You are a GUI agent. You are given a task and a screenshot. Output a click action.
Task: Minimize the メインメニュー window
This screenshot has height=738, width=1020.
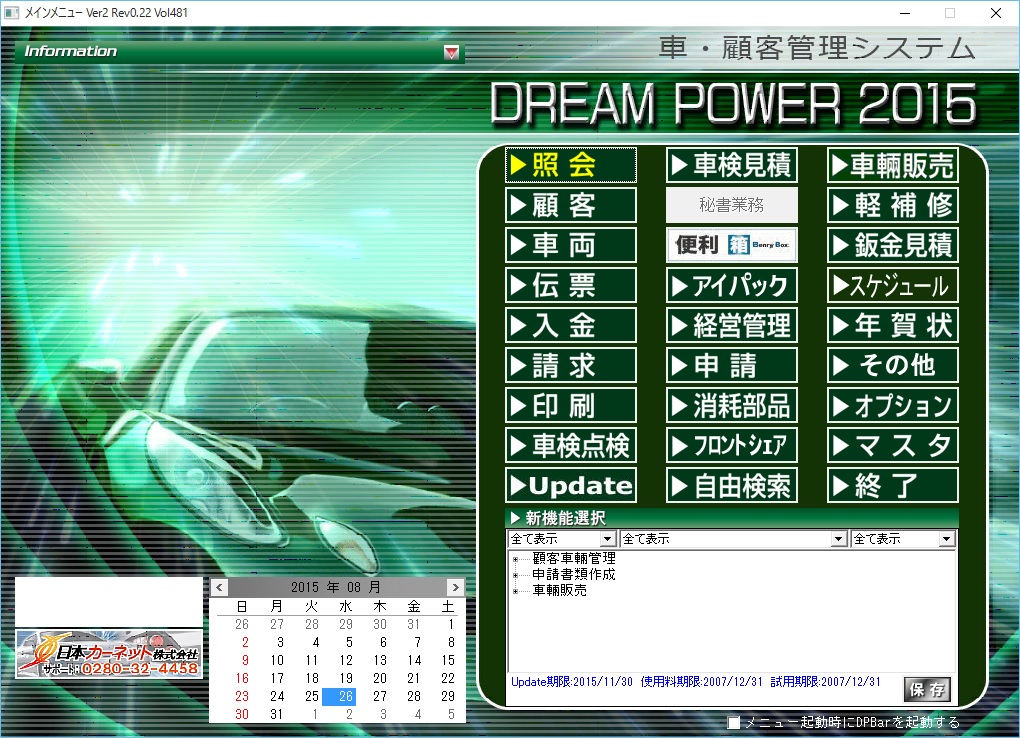(x=905, y=13)
